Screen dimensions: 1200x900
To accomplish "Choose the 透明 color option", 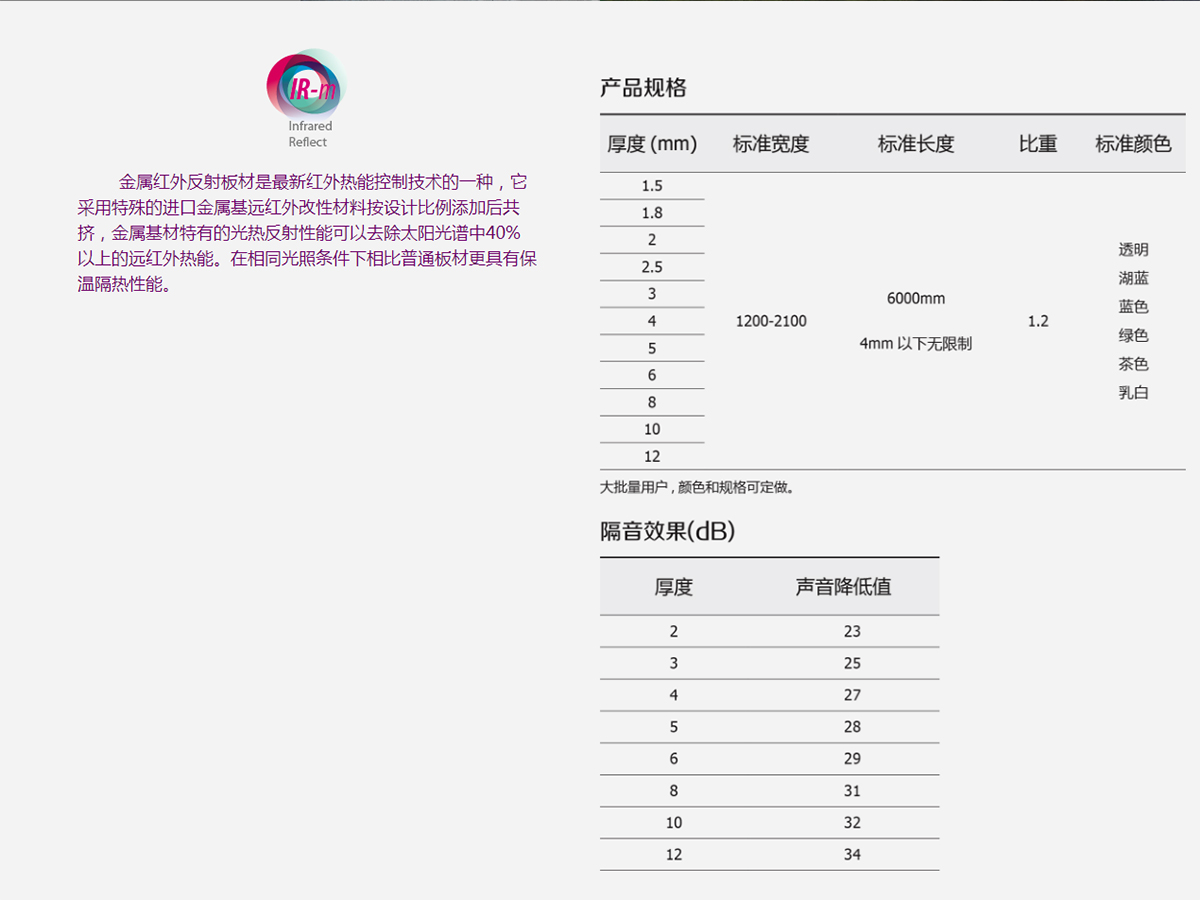I will (x=1133, y=250).
